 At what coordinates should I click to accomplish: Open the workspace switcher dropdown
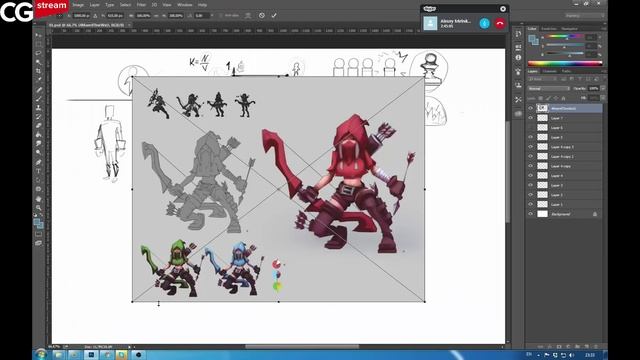pos(584,16)
